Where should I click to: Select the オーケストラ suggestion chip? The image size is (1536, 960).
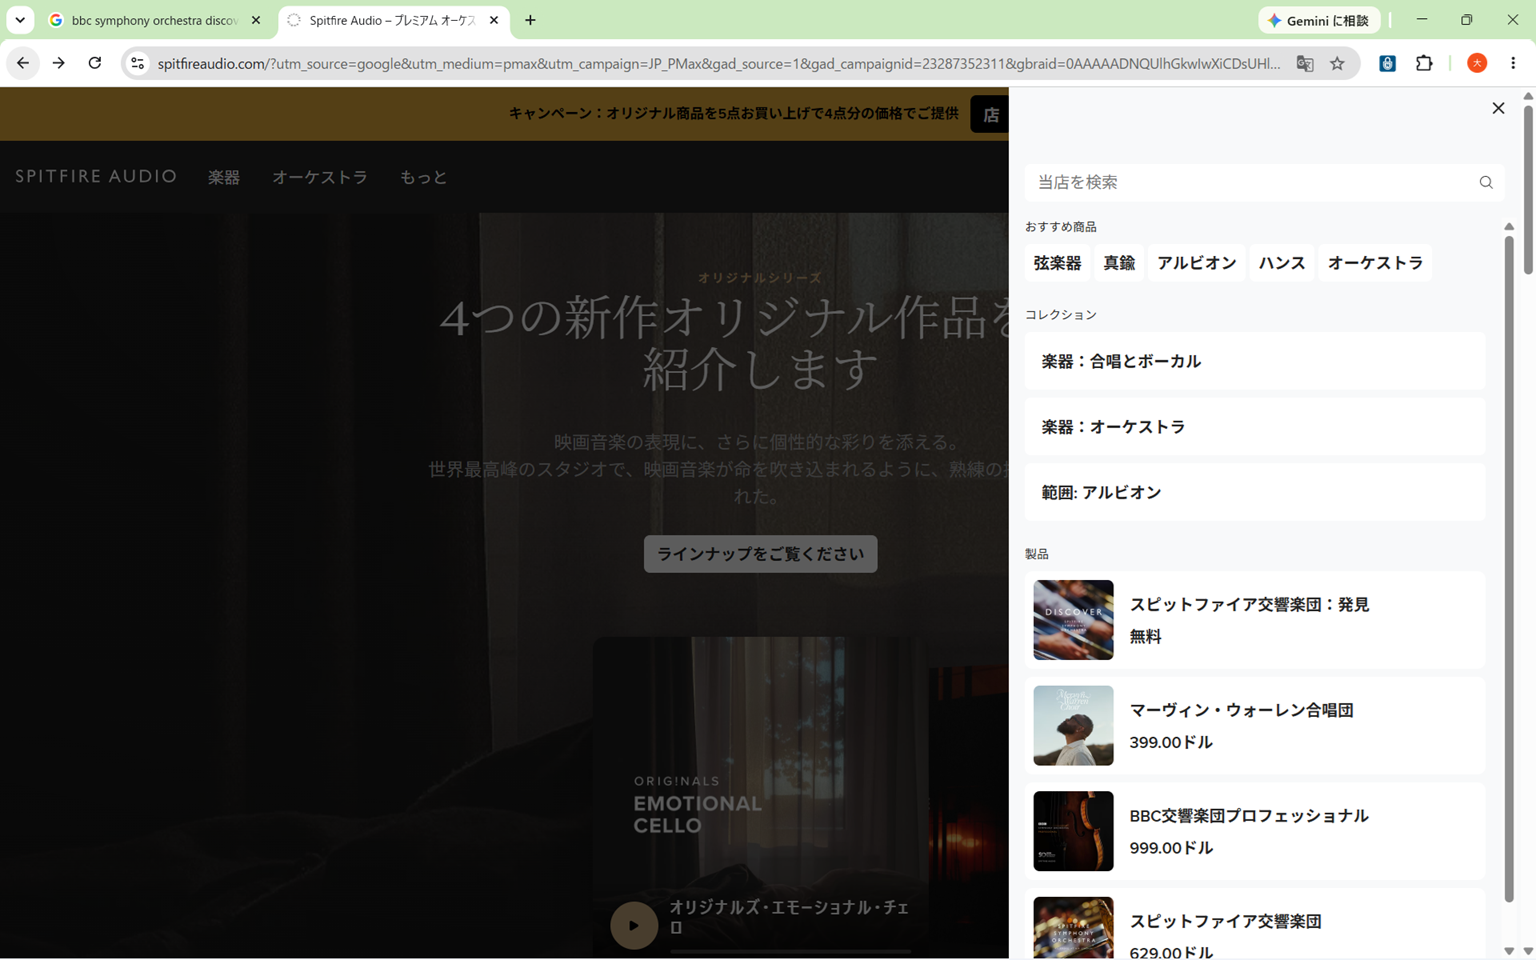[x=1375, y=263]
